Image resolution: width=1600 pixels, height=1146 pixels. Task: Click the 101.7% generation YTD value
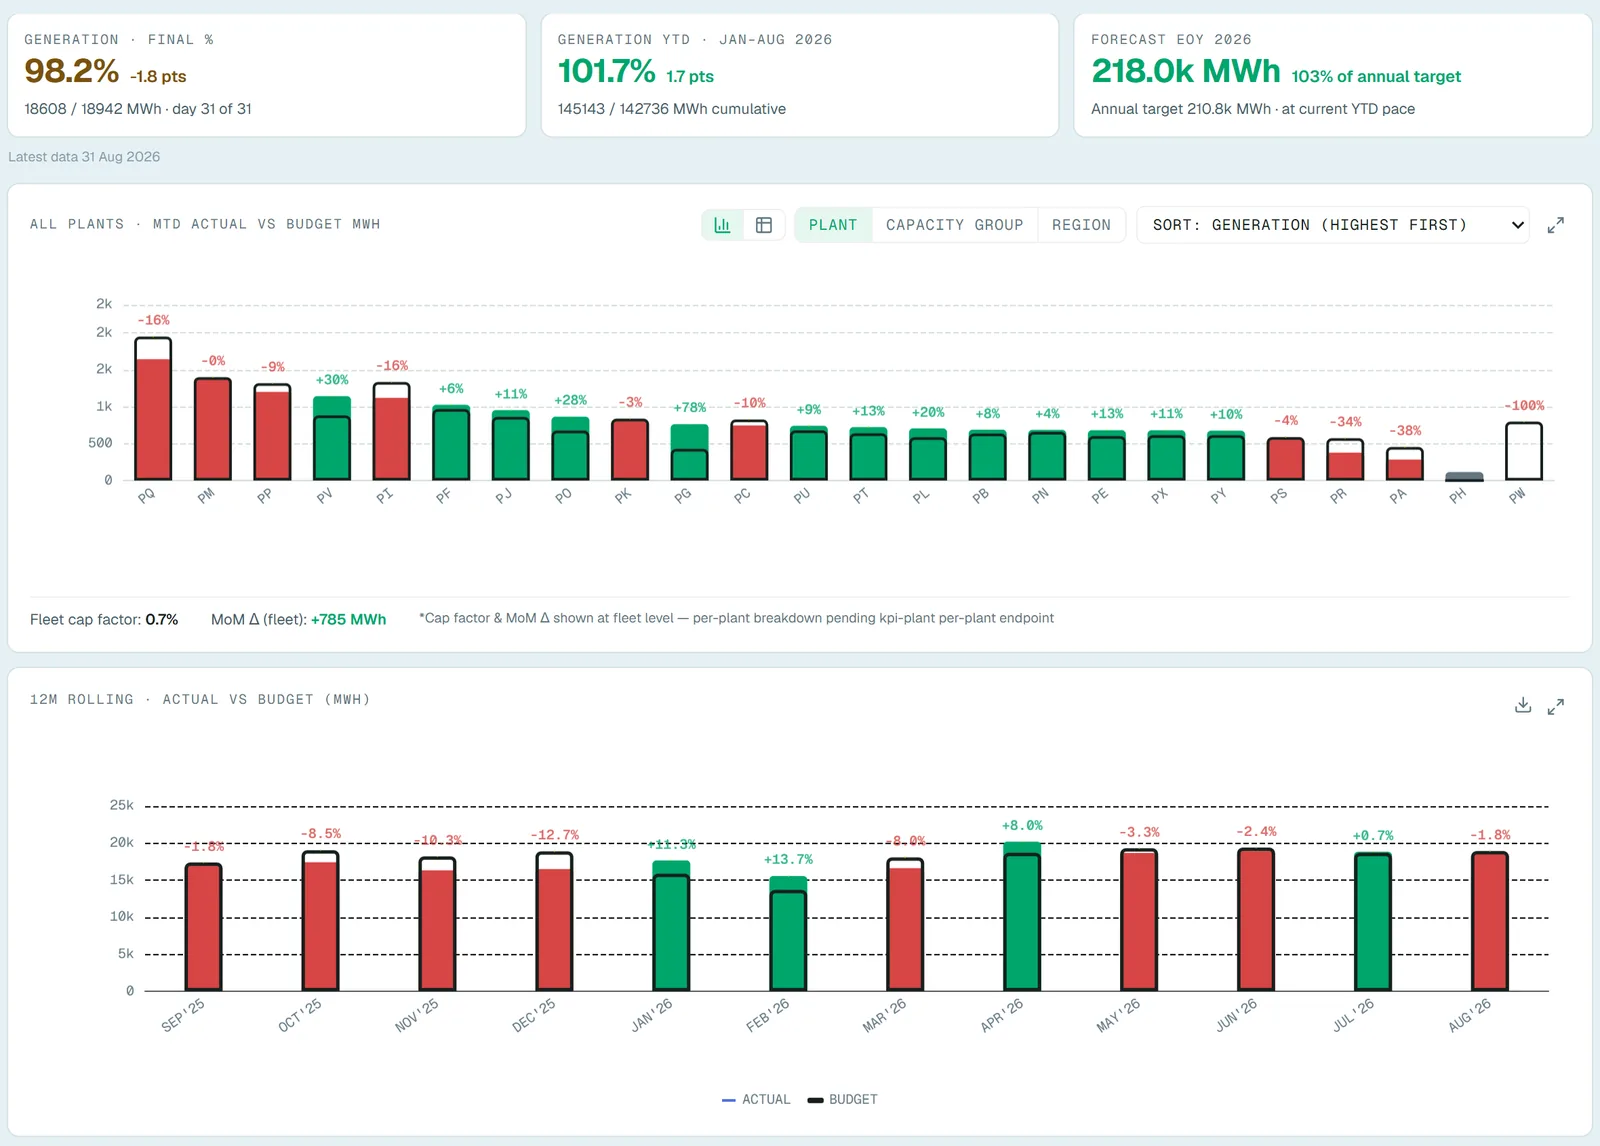click(x=606, y=71)
